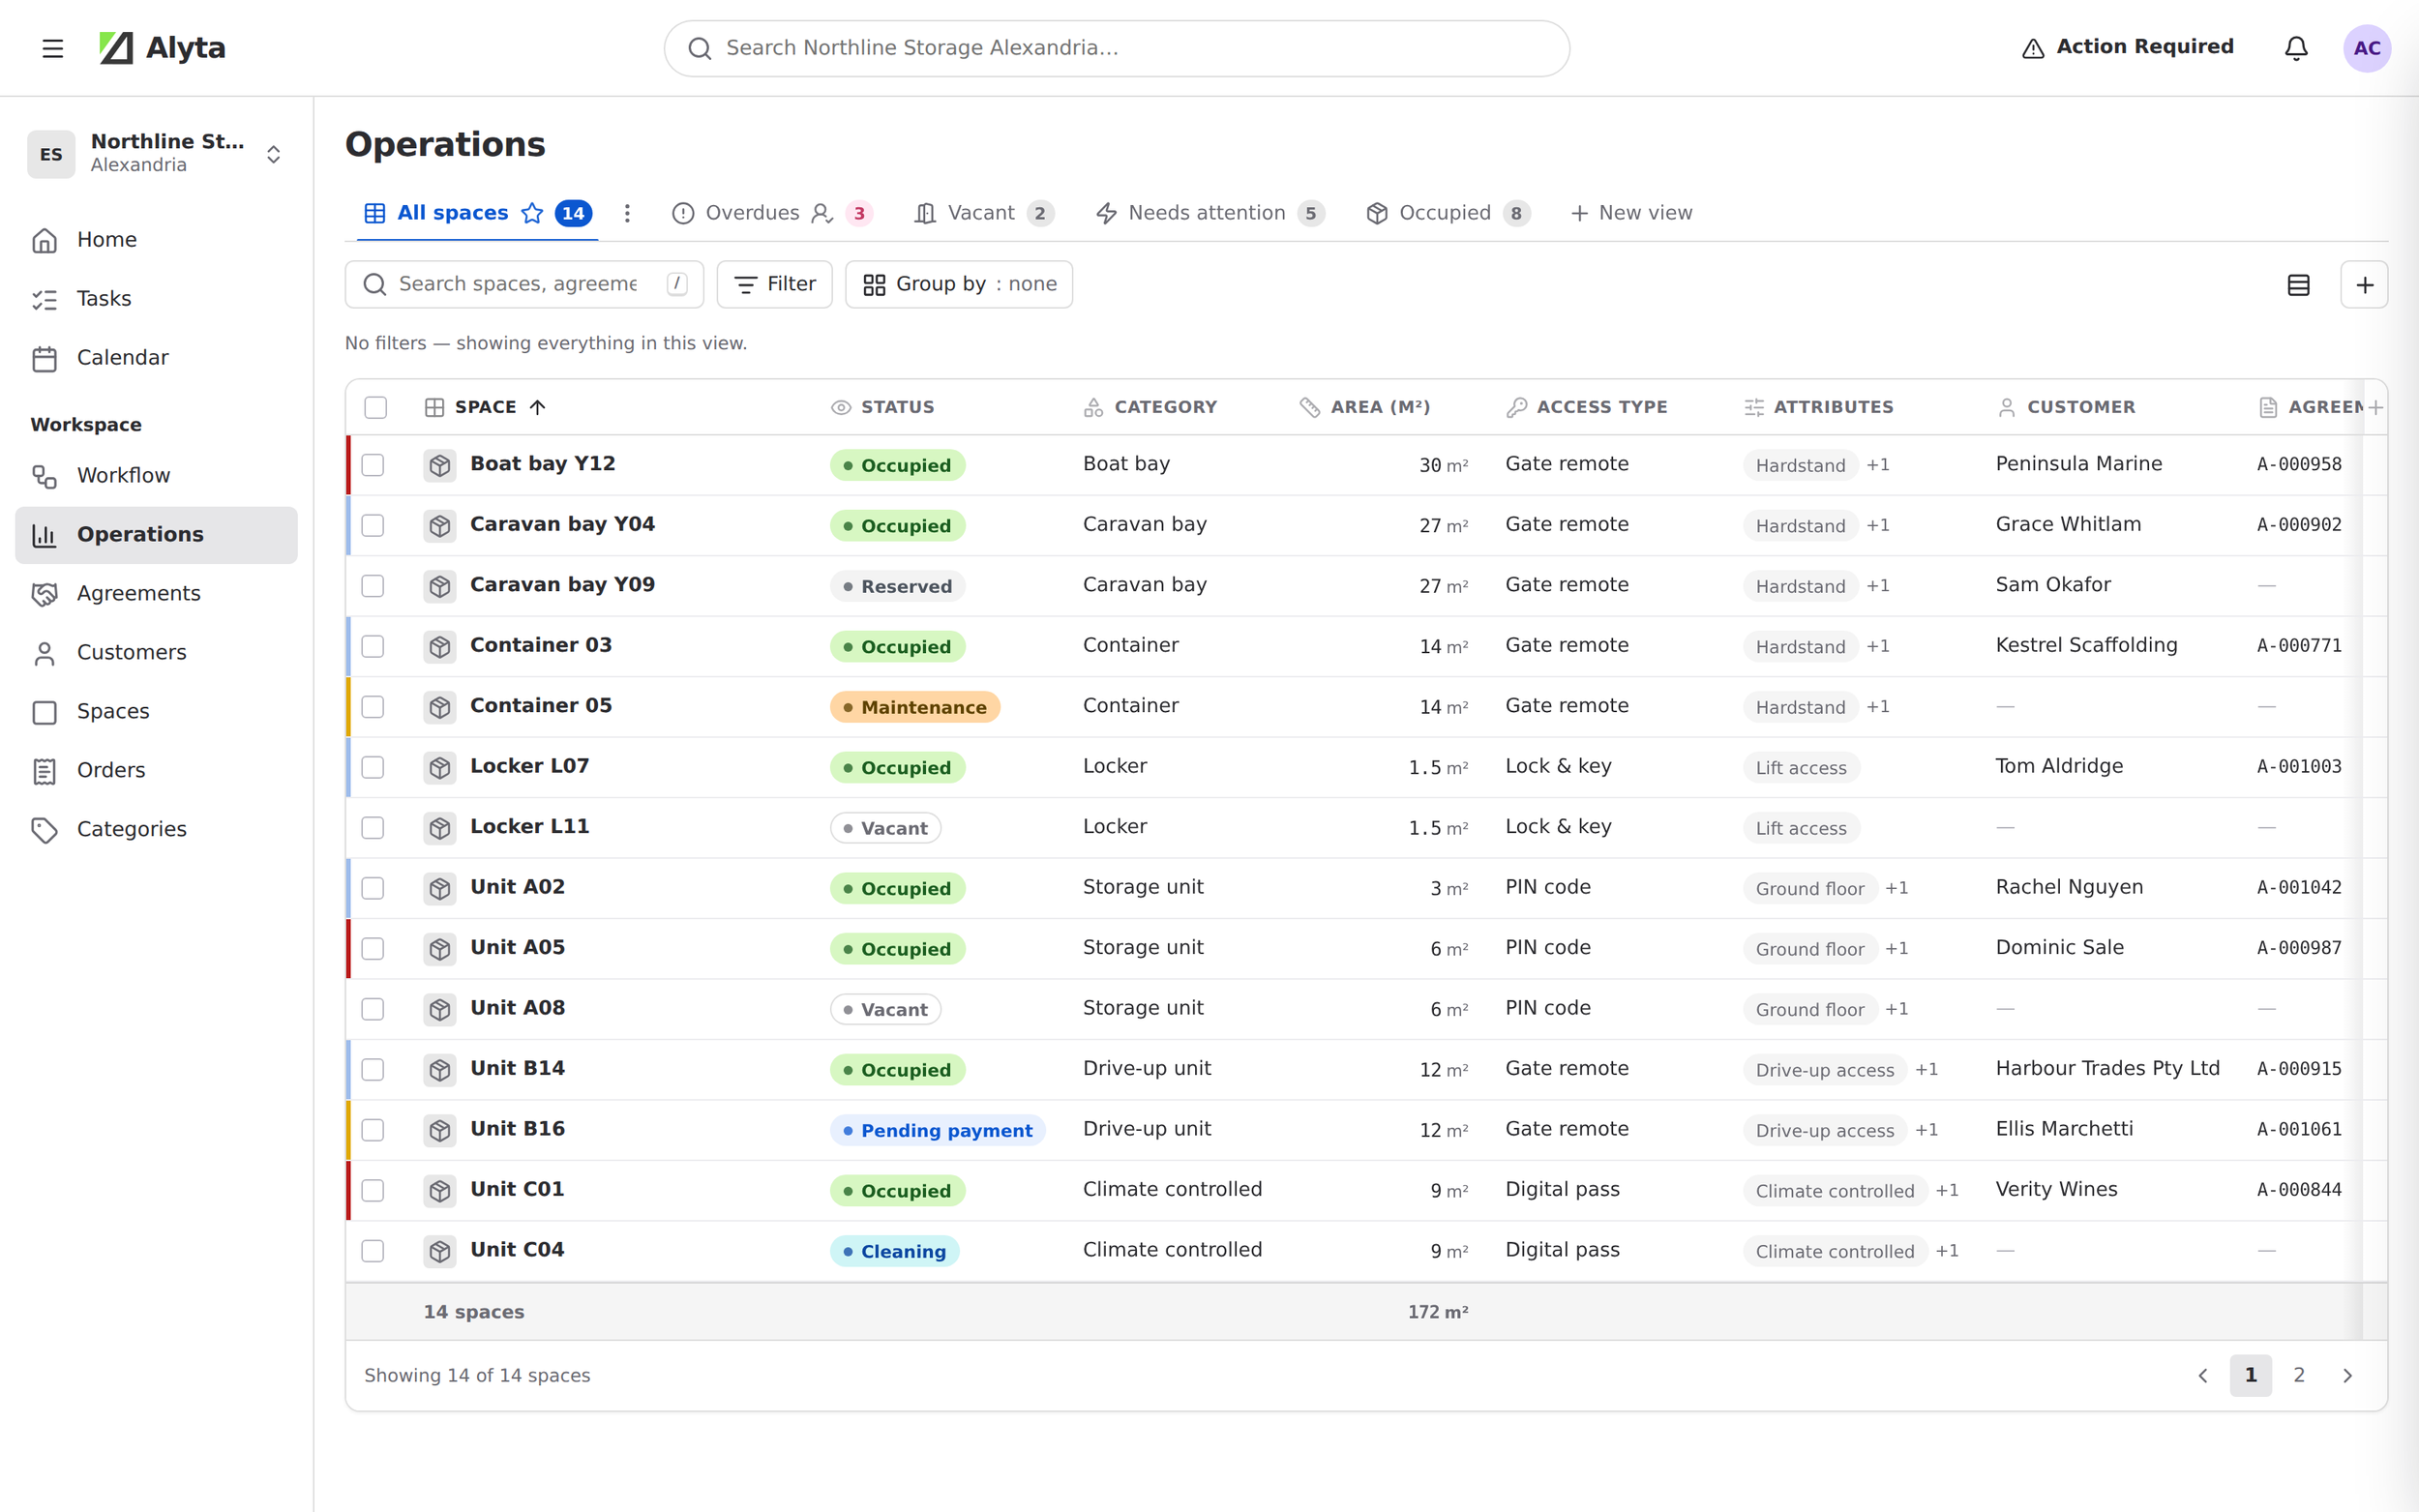Focus the global search field
Viewport: 2419px width, 1512px height.
[x=1116, y=48]
